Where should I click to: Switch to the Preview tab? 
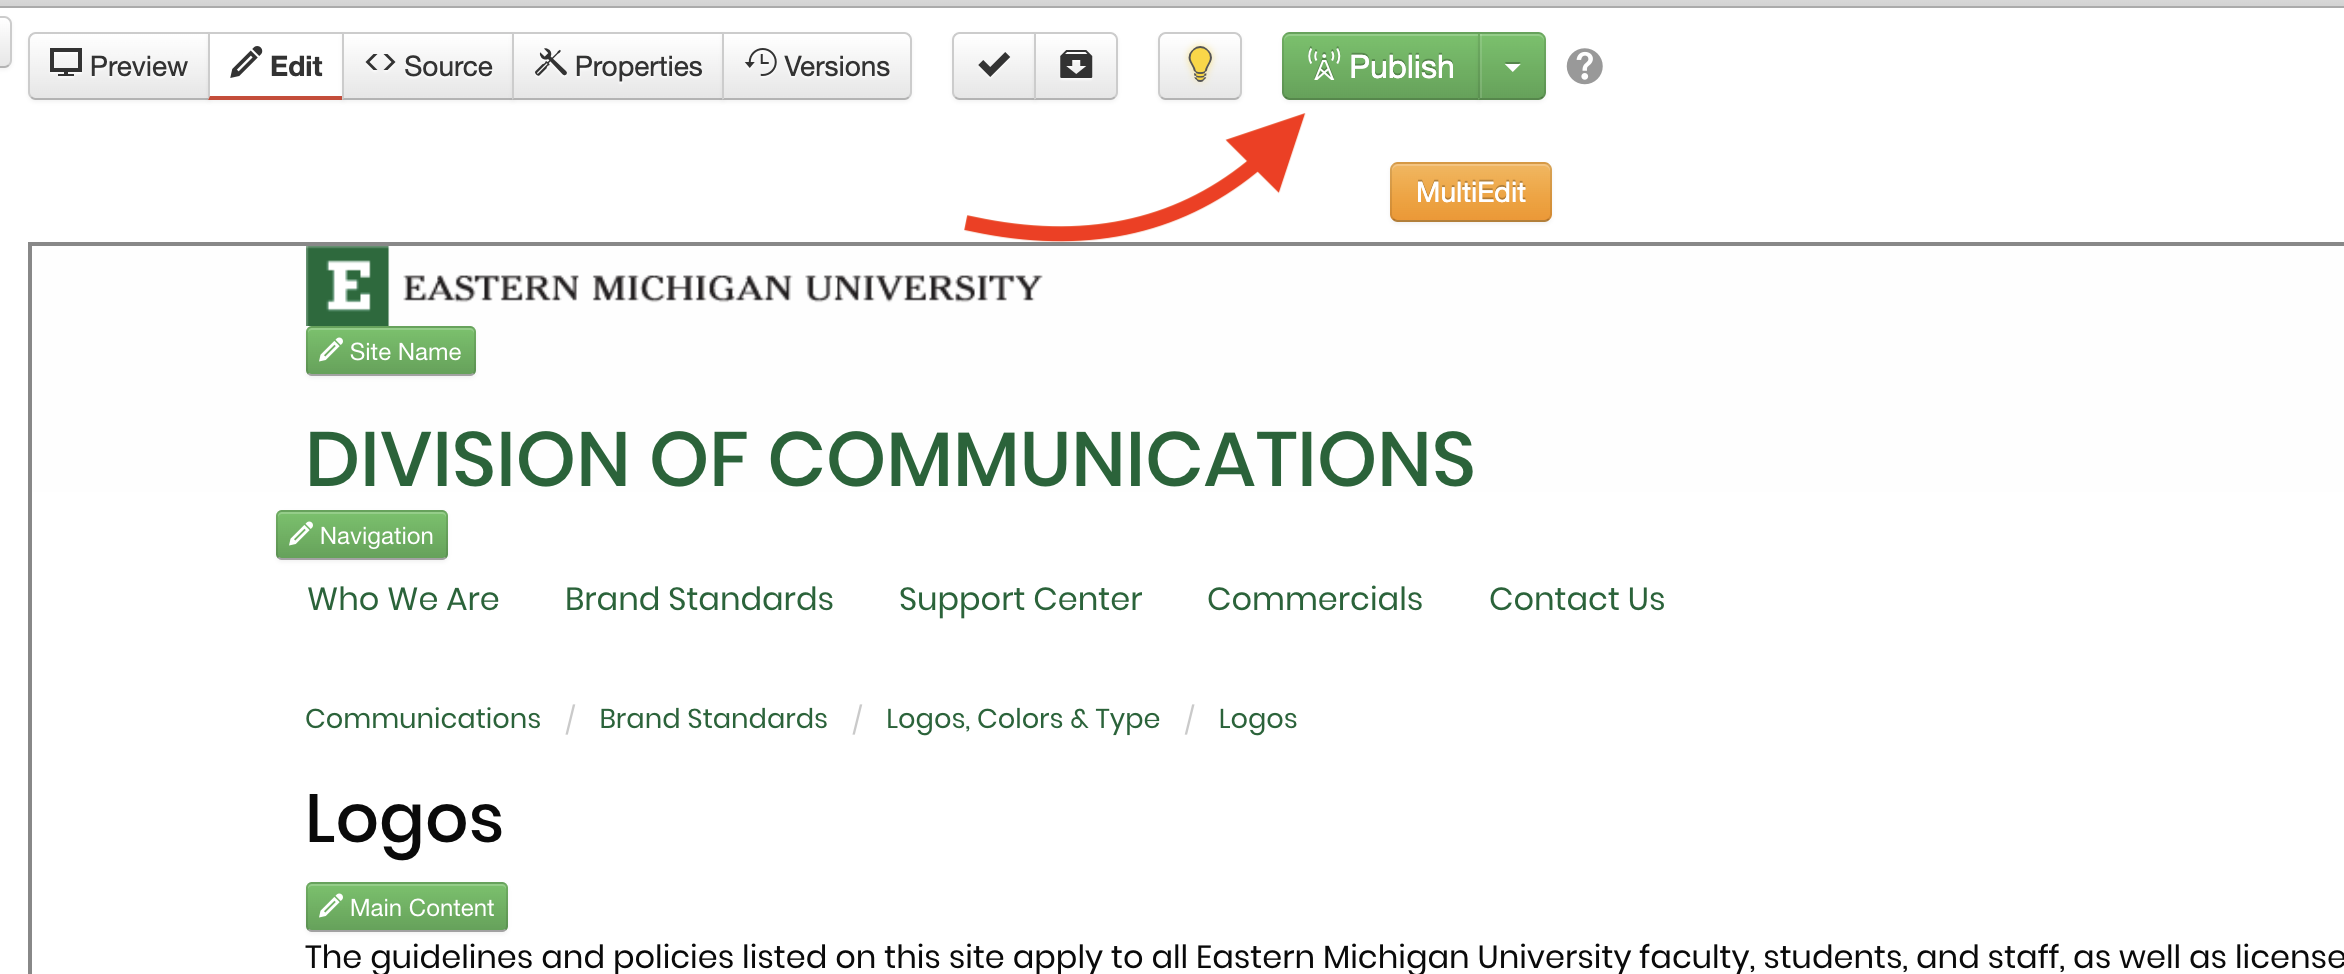(119, 66)
